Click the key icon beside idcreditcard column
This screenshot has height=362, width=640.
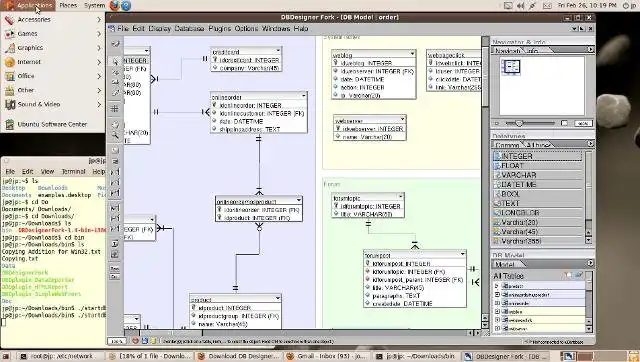pos(215,60)
